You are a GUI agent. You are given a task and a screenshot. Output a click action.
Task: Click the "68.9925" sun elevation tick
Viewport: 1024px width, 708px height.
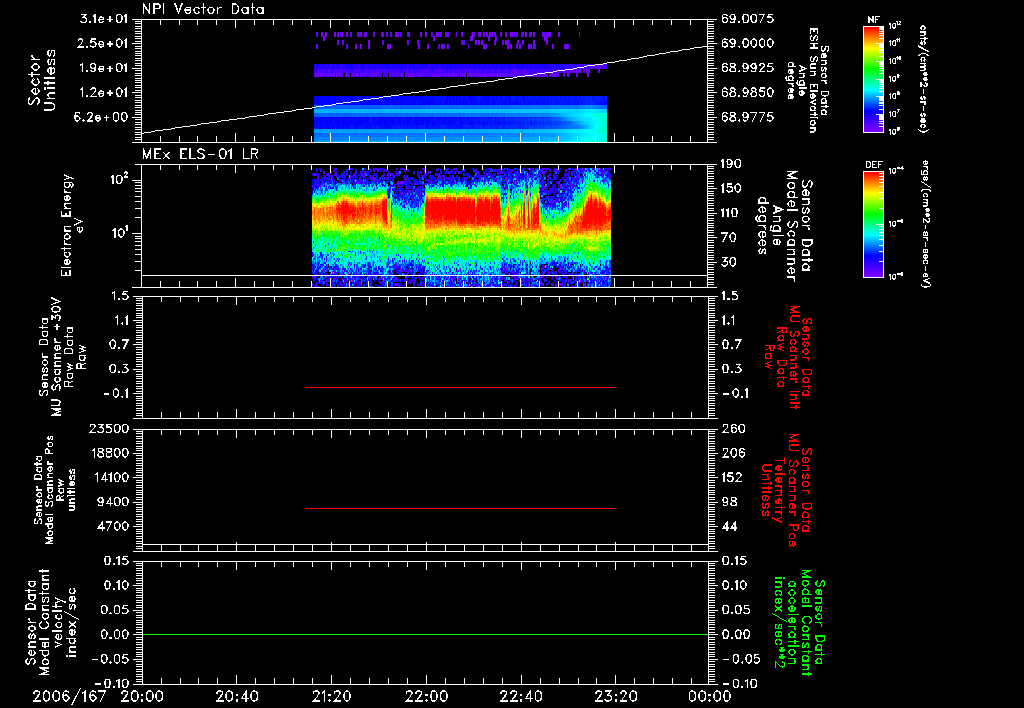pyautogui.click(x=748, y=68)
